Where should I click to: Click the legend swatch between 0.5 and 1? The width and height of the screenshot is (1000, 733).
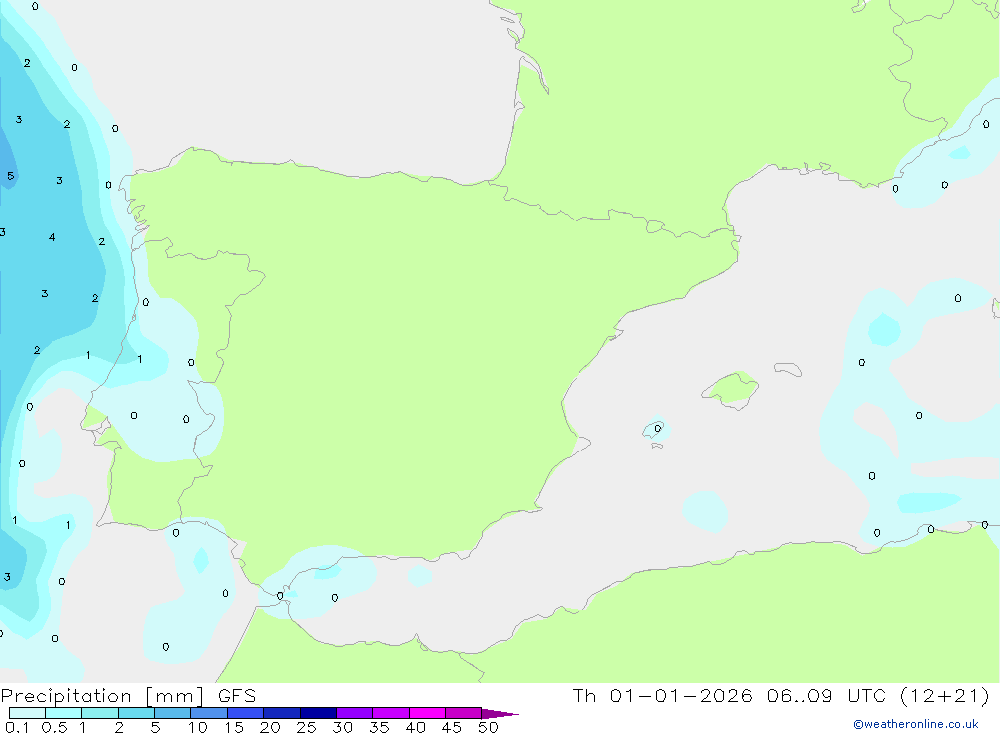[63, 713]
